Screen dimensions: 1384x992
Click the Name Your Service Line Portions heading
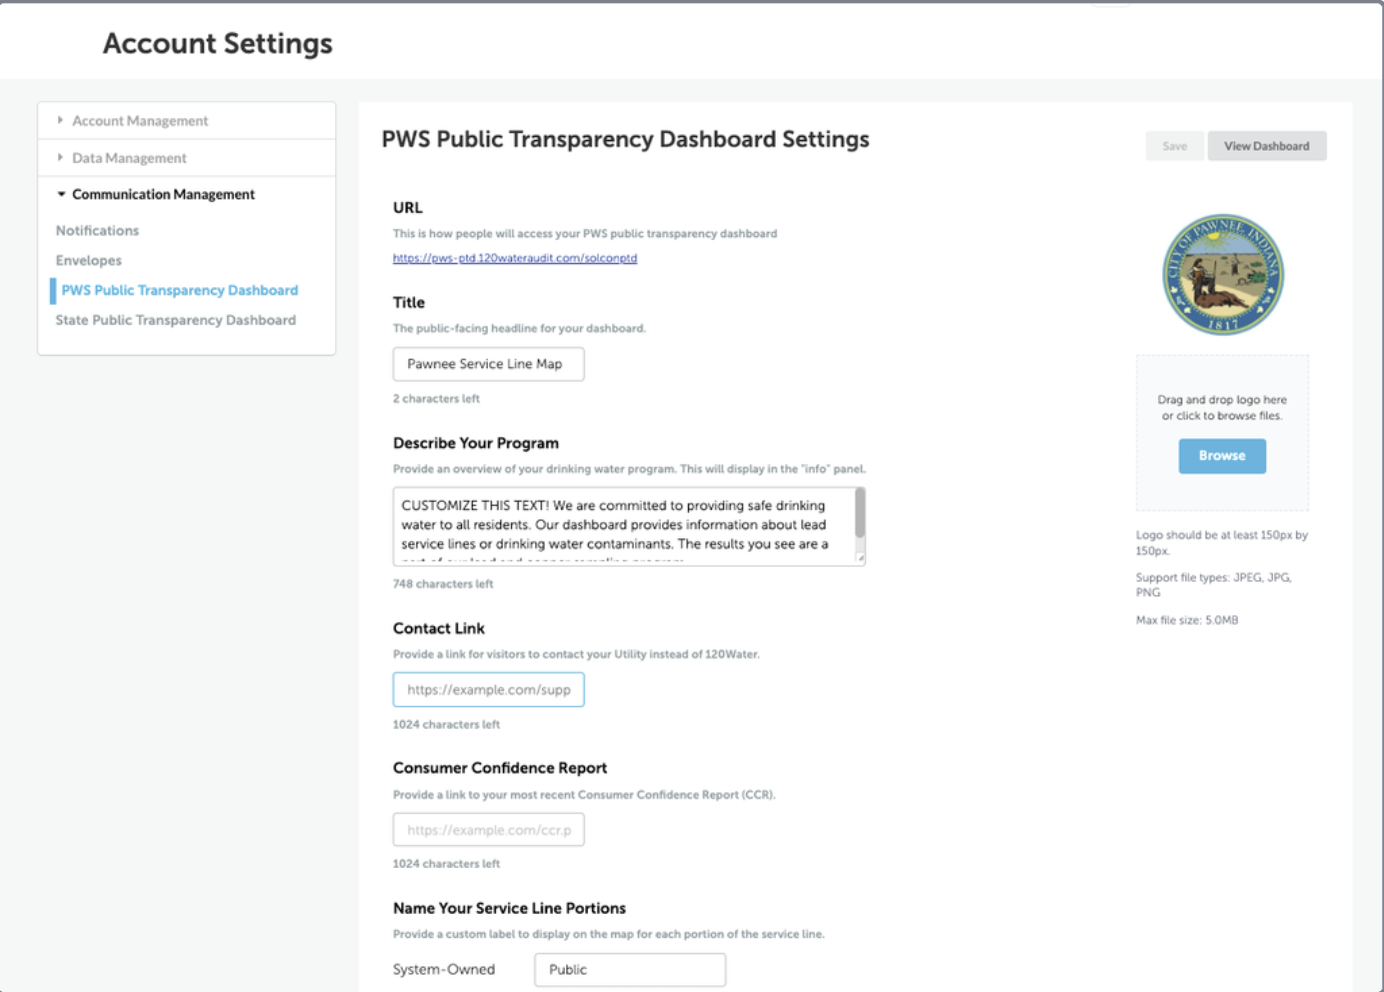coord(509,908)
